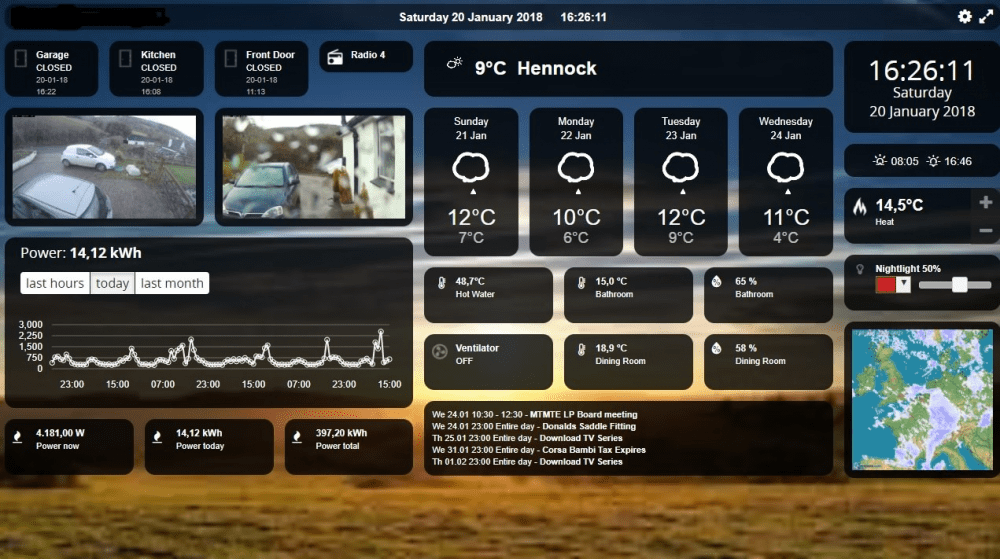Select the today tab on power graph
The height and width of the screenshot is (559, 1000).
112,283
